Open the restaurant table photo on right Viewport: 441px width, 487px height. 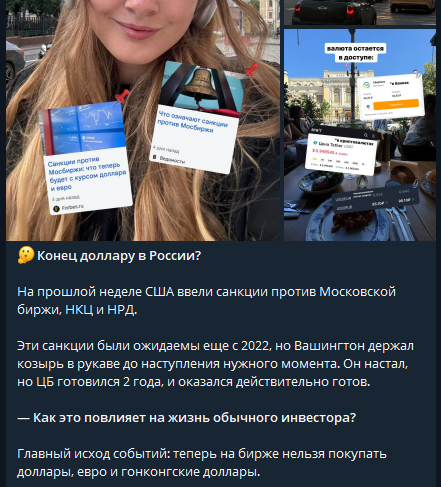pyautogui.click(x=360, y=135)
